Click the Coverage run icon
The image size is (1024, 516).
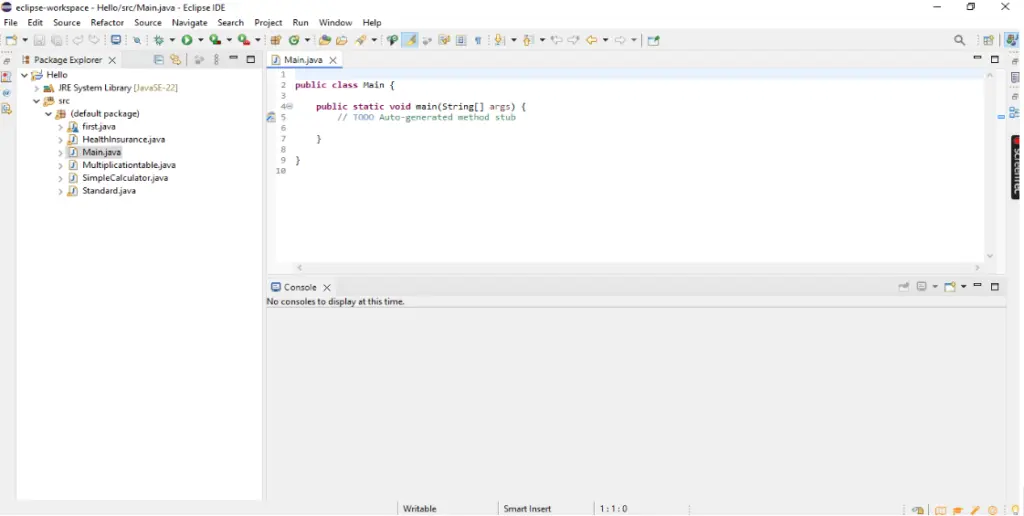click(215, 40)
